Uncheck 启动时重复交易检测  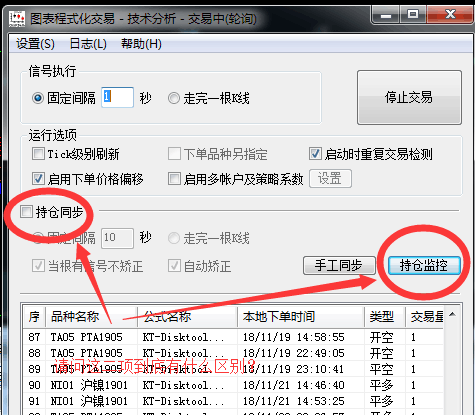(315, 154)
